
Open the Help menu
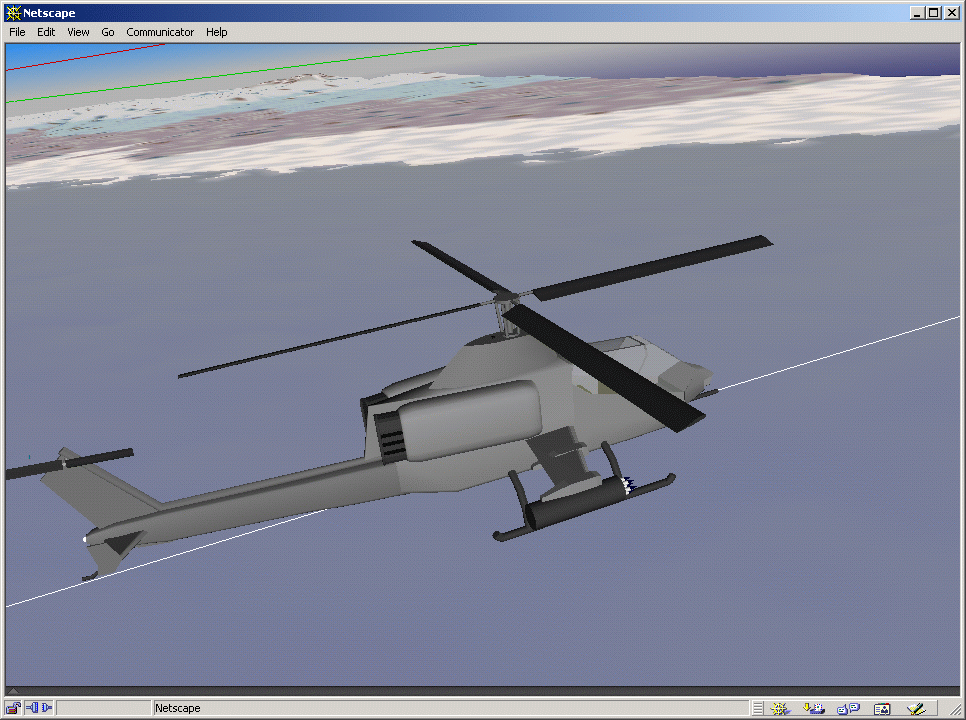point(217,32)
